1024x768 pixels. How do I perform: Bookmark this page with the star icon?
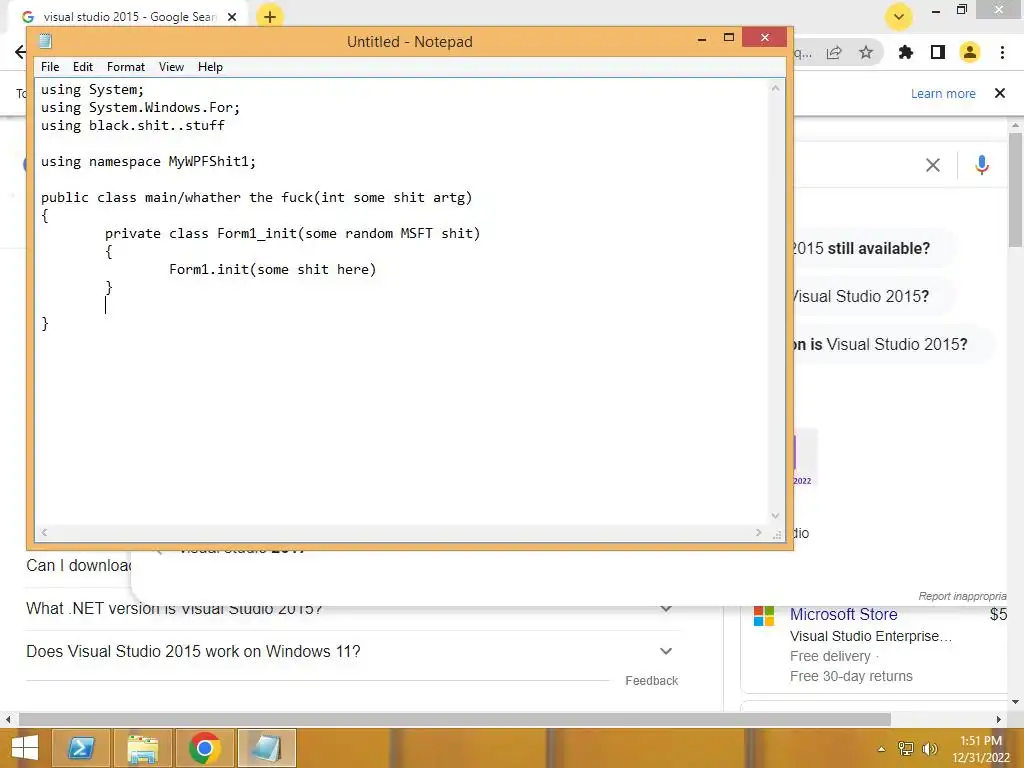pos(865,52)
